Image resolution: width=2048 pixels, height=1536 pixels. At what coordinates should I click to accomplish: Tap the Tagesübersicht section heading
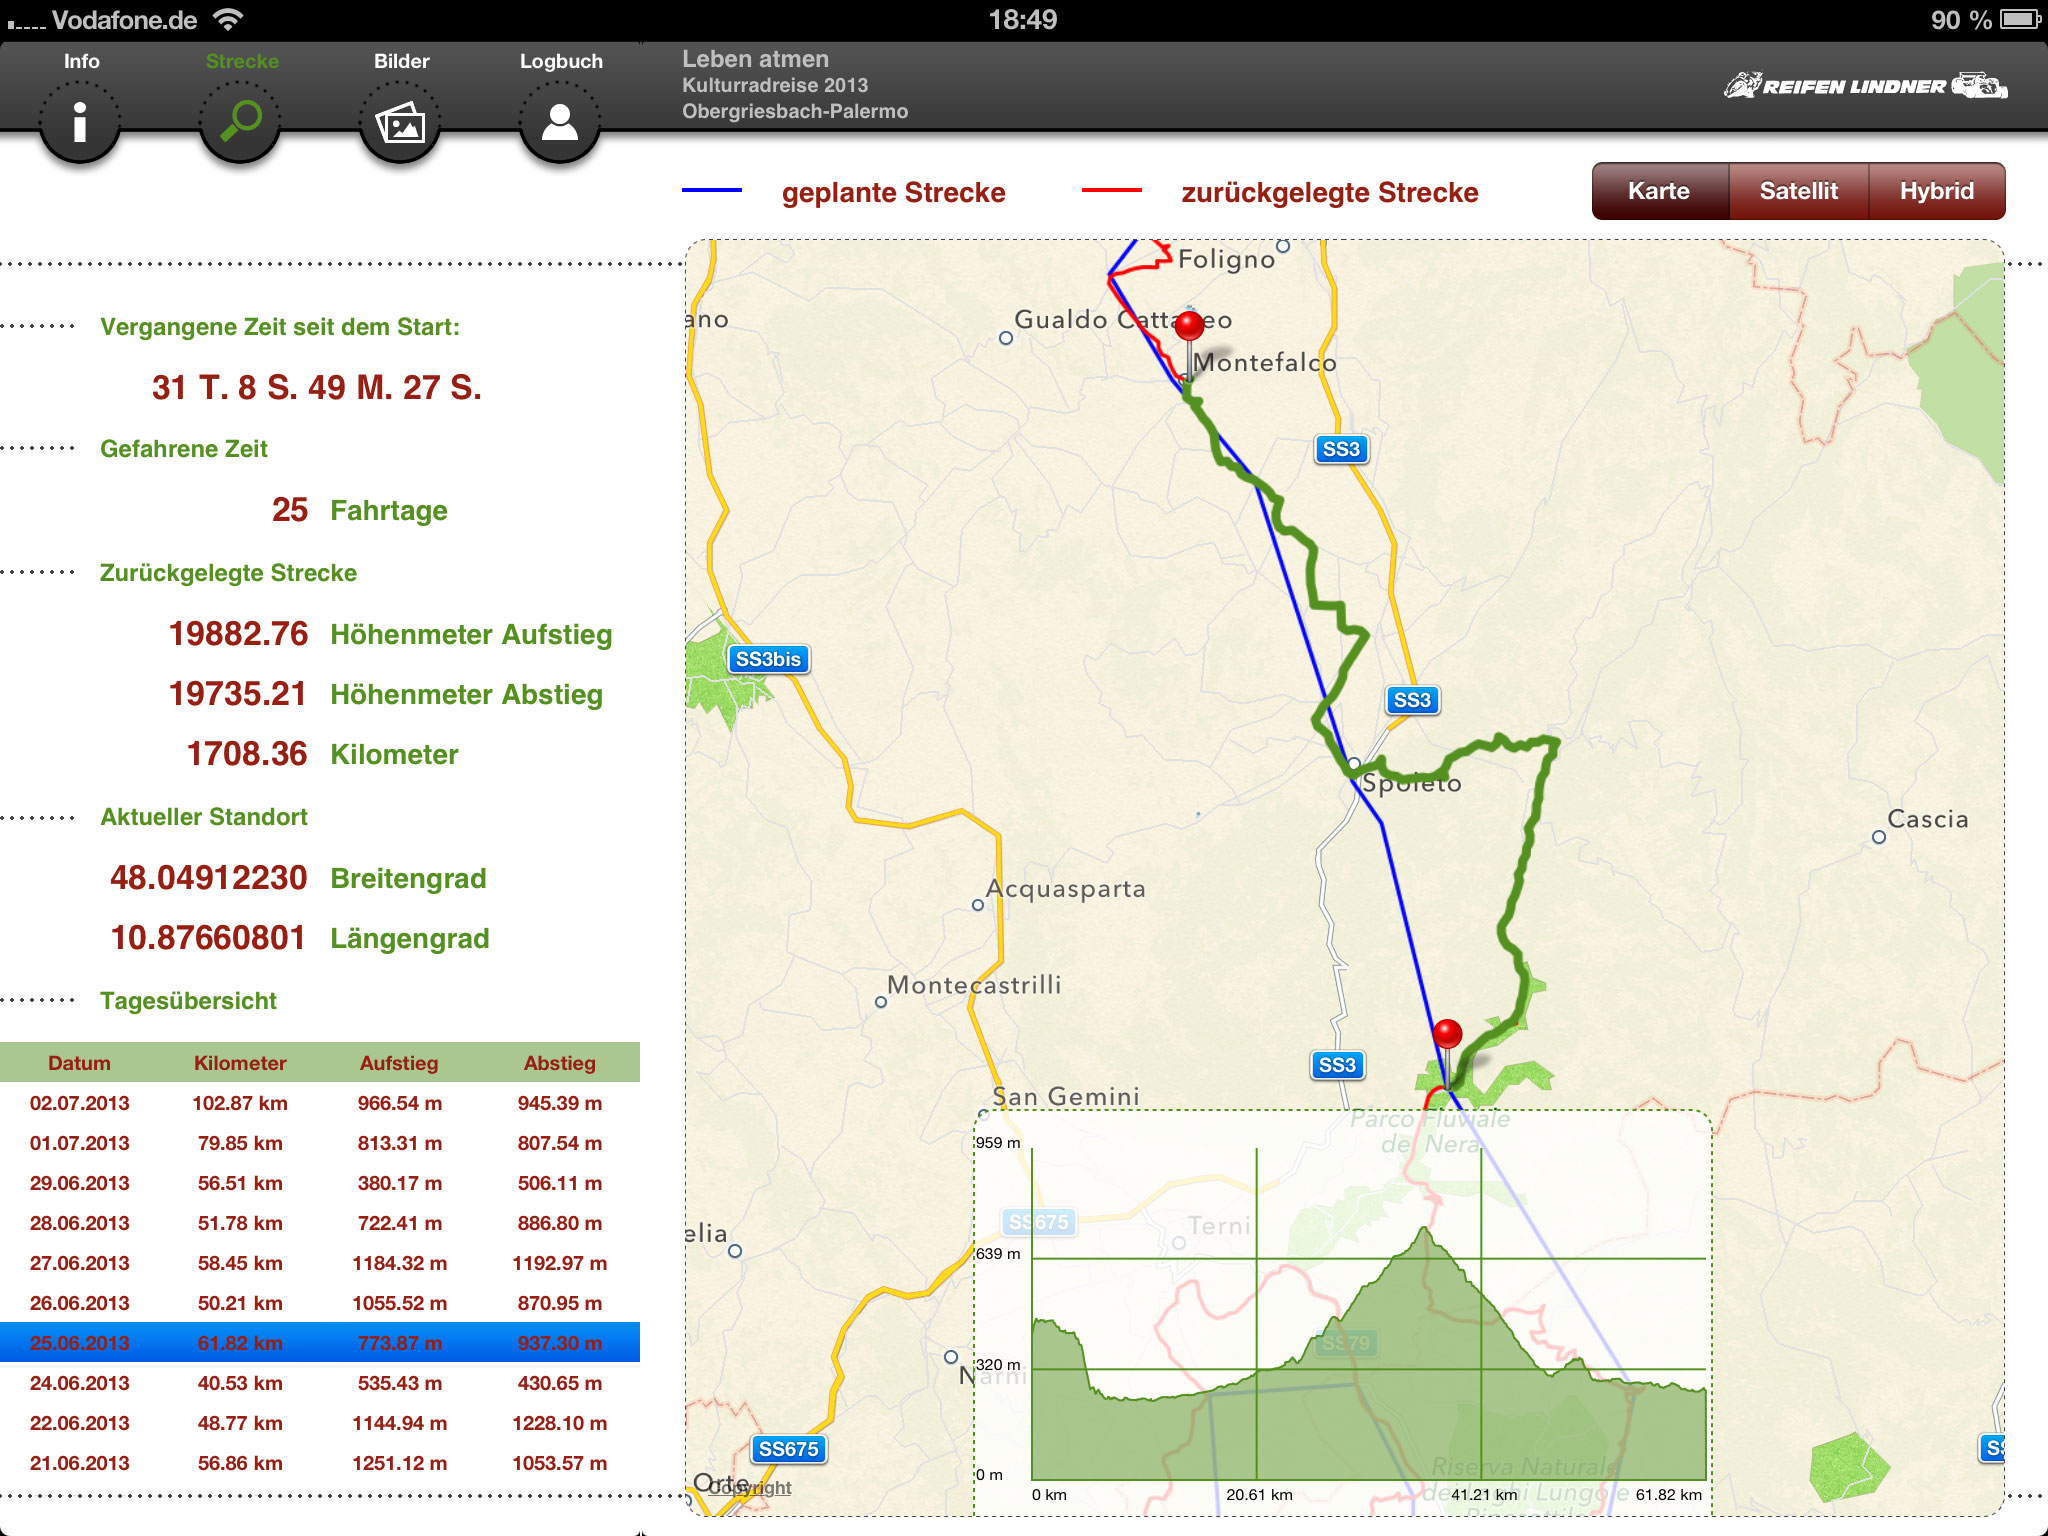[188, 1001]
